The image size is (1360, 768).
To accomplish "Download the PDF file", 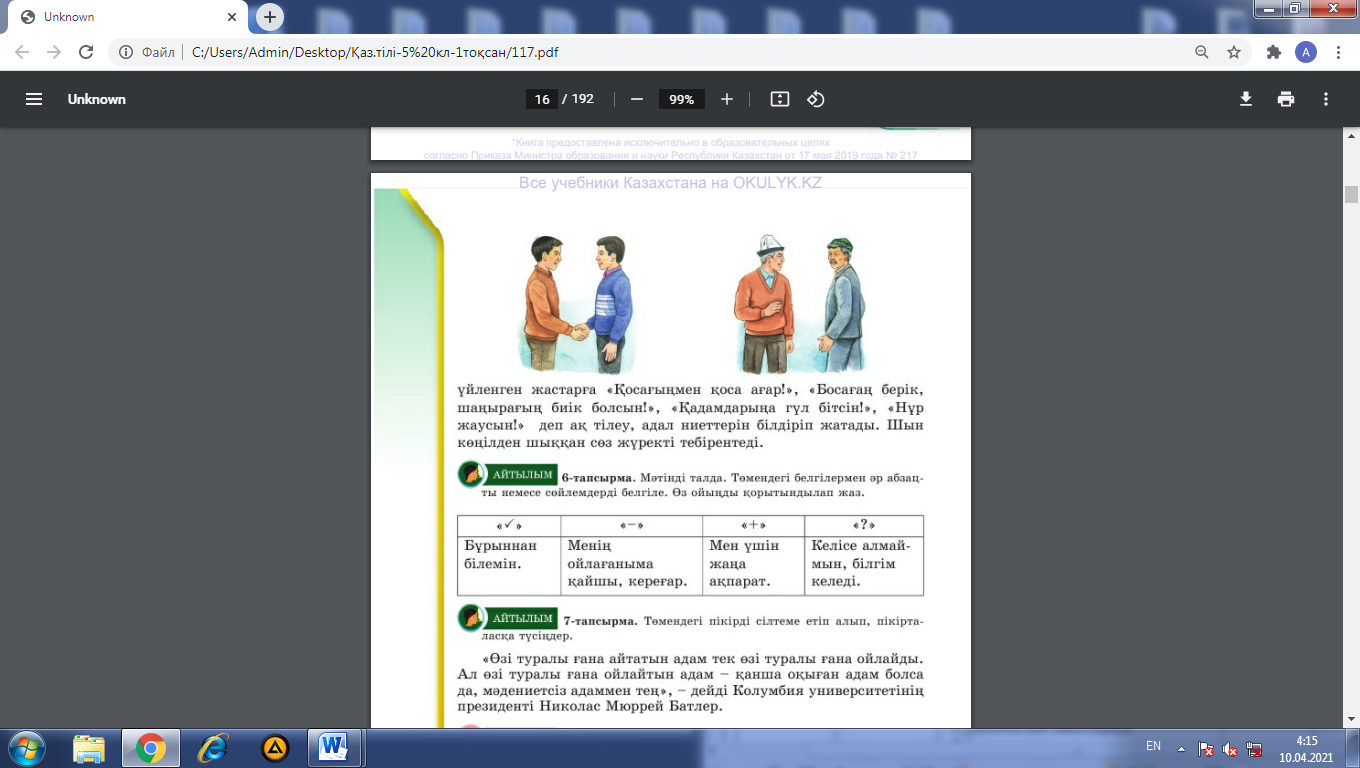I will pos(1246,99).
